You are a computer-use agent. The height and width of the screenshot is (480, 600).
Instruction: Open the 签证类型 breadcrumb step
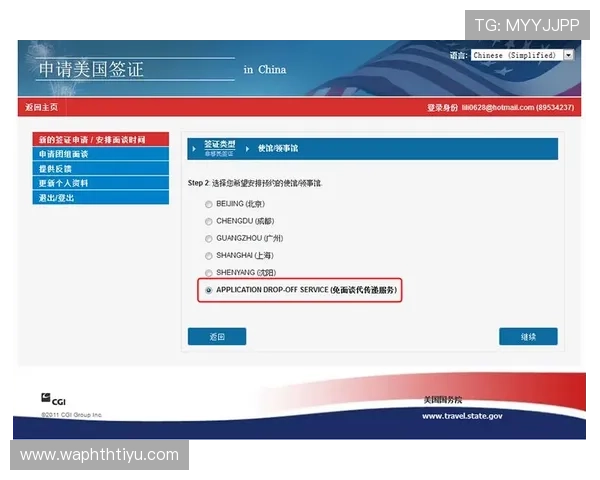click(x=219, y=144)
